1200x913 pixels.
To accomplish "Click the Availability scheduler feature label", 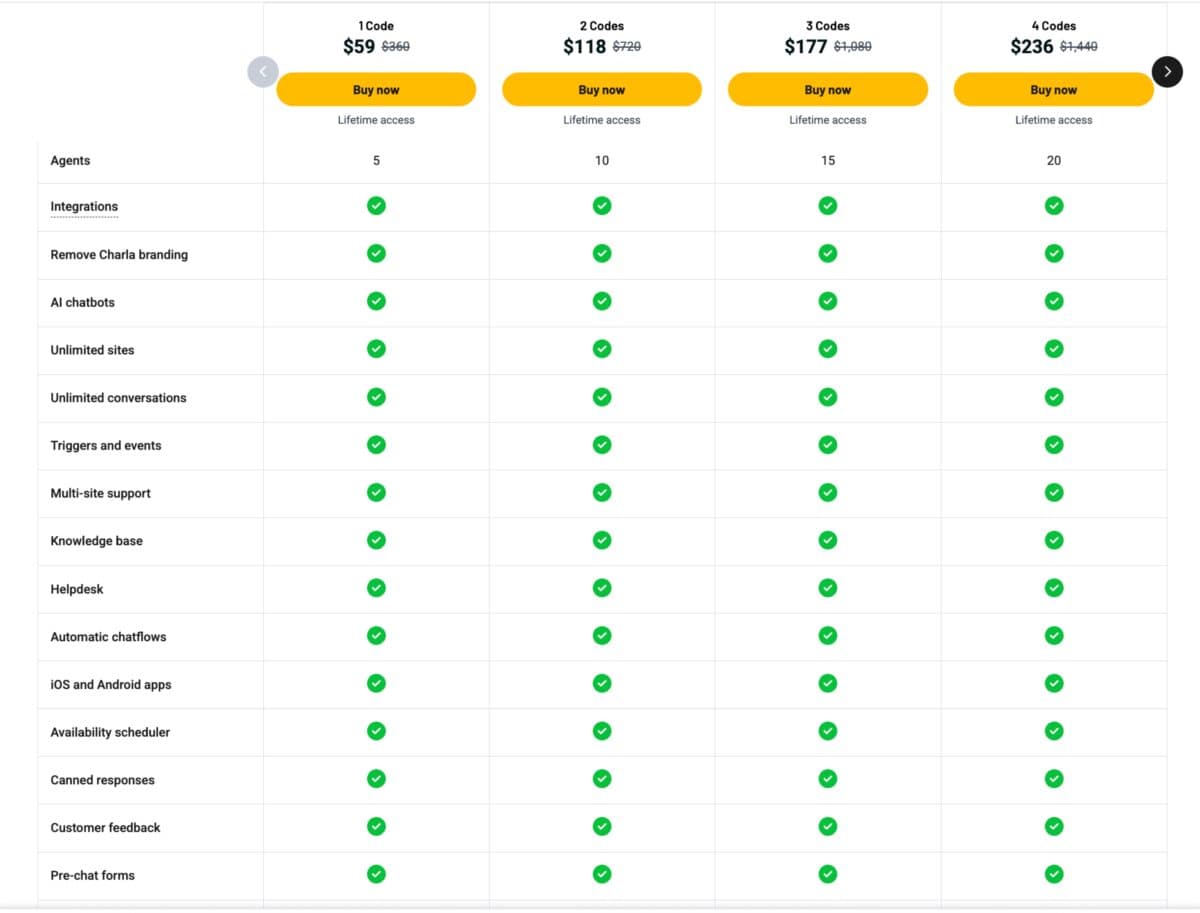I will pyautogui.click(x=110, y=733).
